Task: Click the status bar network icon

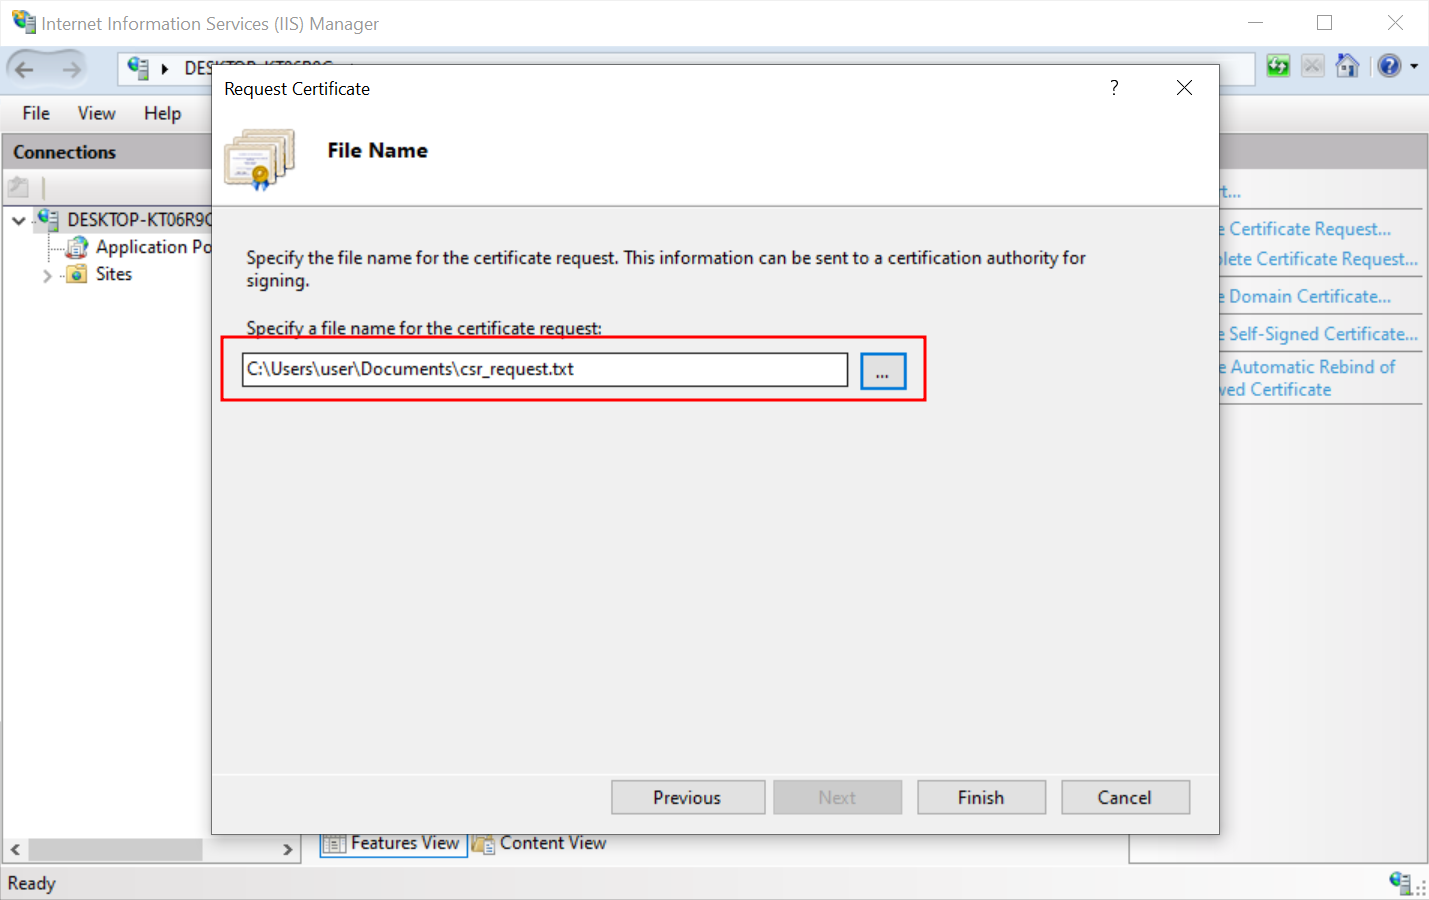Action: pyautogui.click(x=1402, y=882)
